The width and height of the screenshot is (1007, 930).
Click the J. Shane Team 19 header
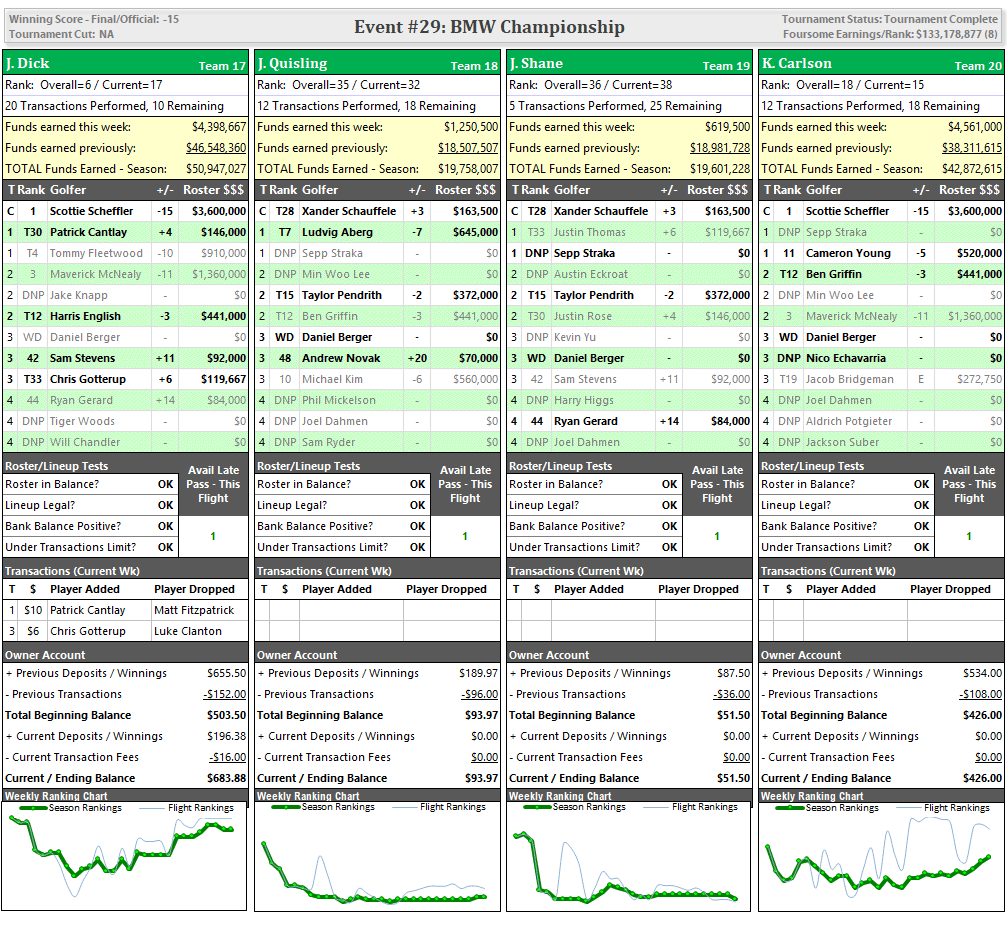pyautogui.click(x=629, y=64)
